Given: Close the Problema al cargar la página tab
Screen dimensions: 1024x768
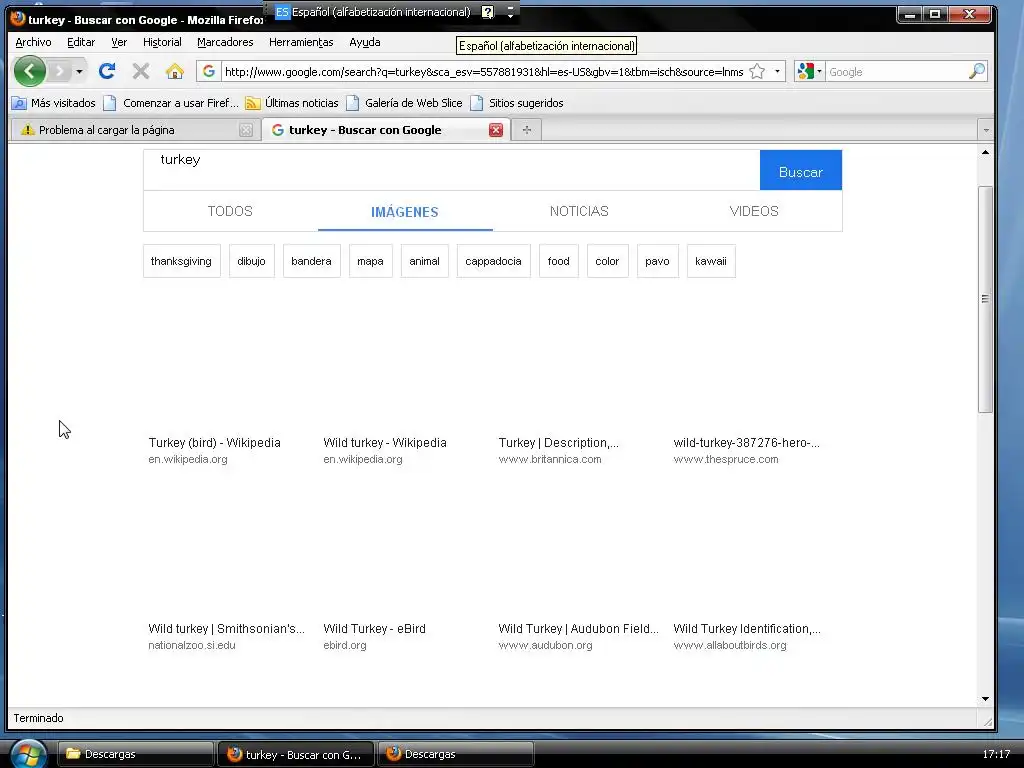Looking at the screenshot, I should click(246, 130).
